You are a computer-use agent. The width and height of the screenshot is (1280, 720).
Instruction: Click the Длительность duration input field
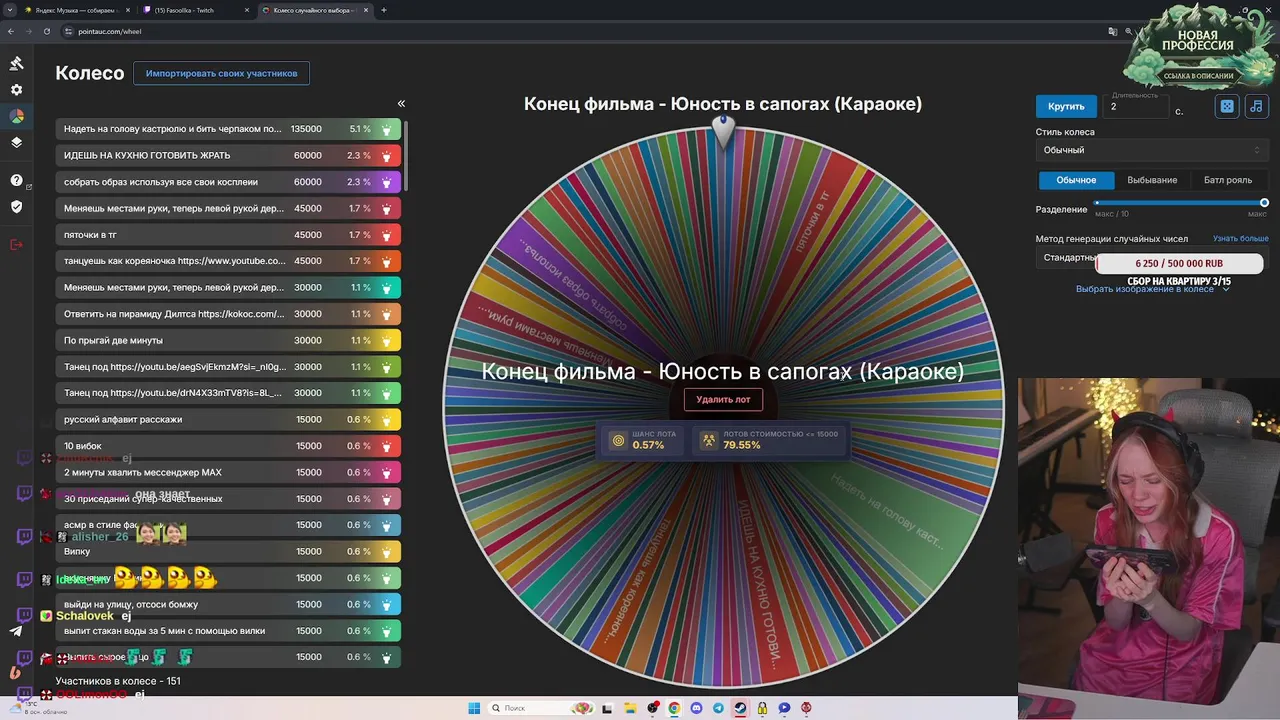pyautogui.click(x=1136, y=107)
